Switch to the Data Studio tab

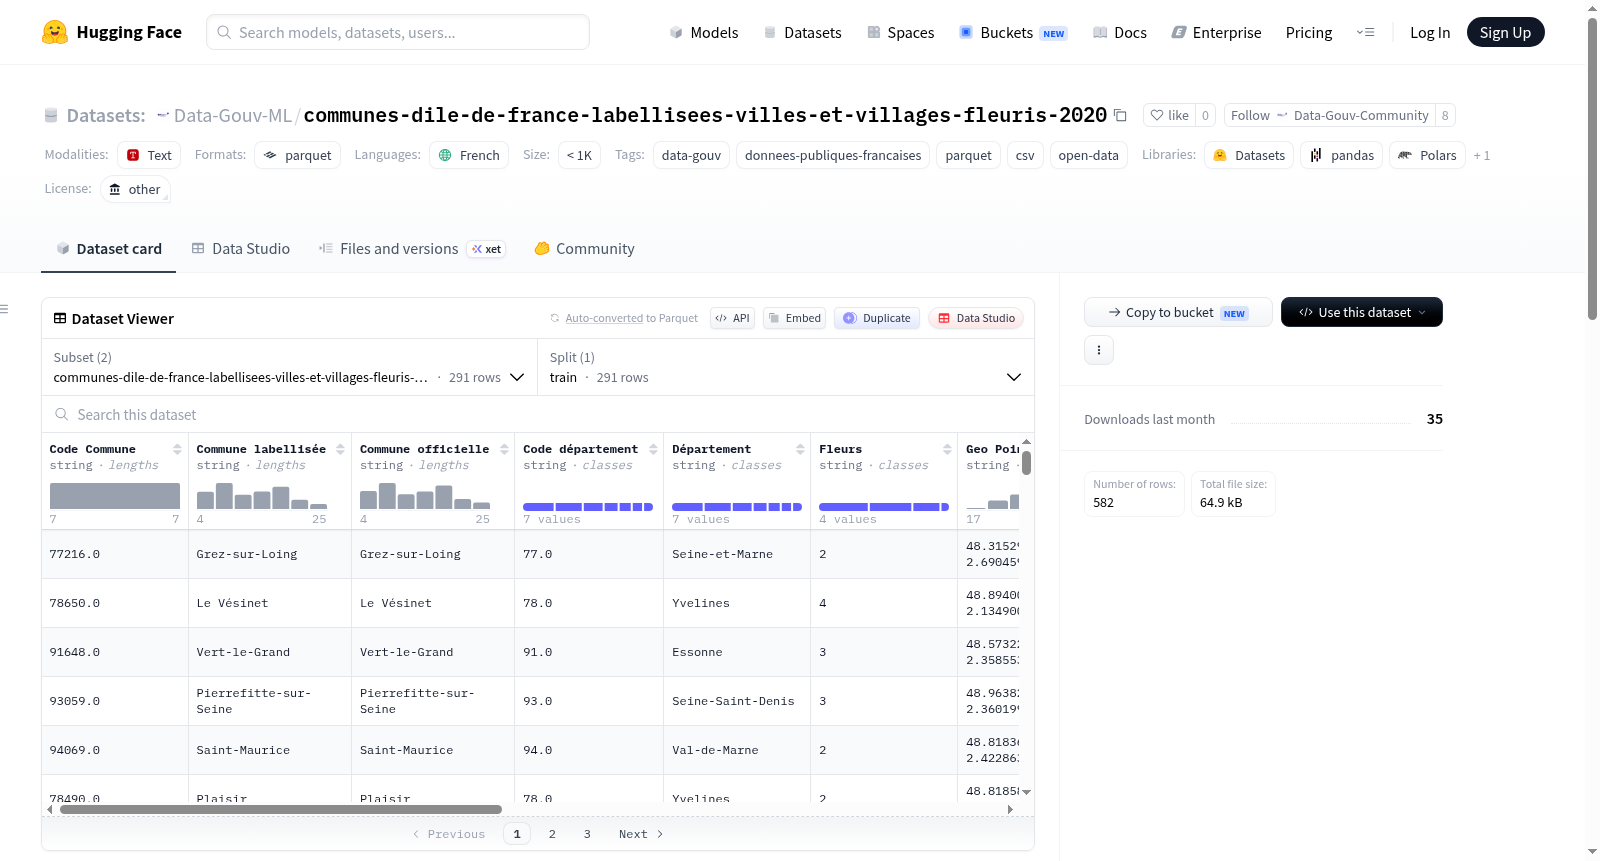pyautogui.click(x=241, y=249)
